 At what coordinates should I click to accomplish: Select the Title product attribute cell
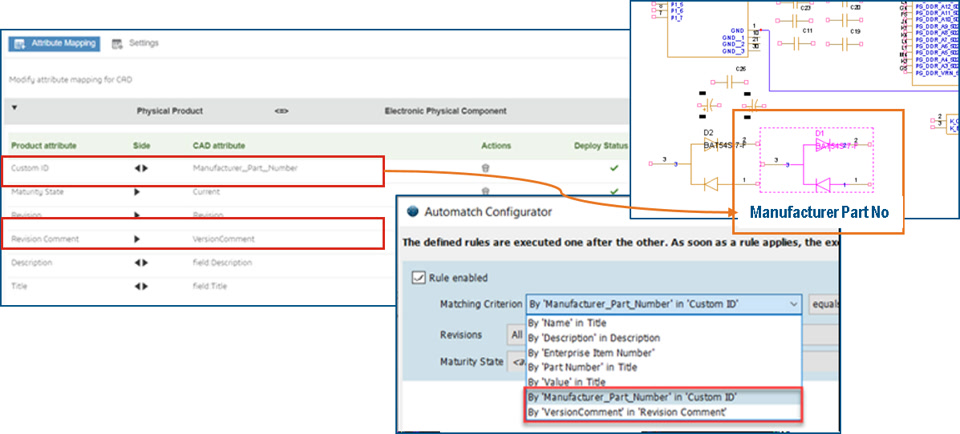[x=19, y=286]
